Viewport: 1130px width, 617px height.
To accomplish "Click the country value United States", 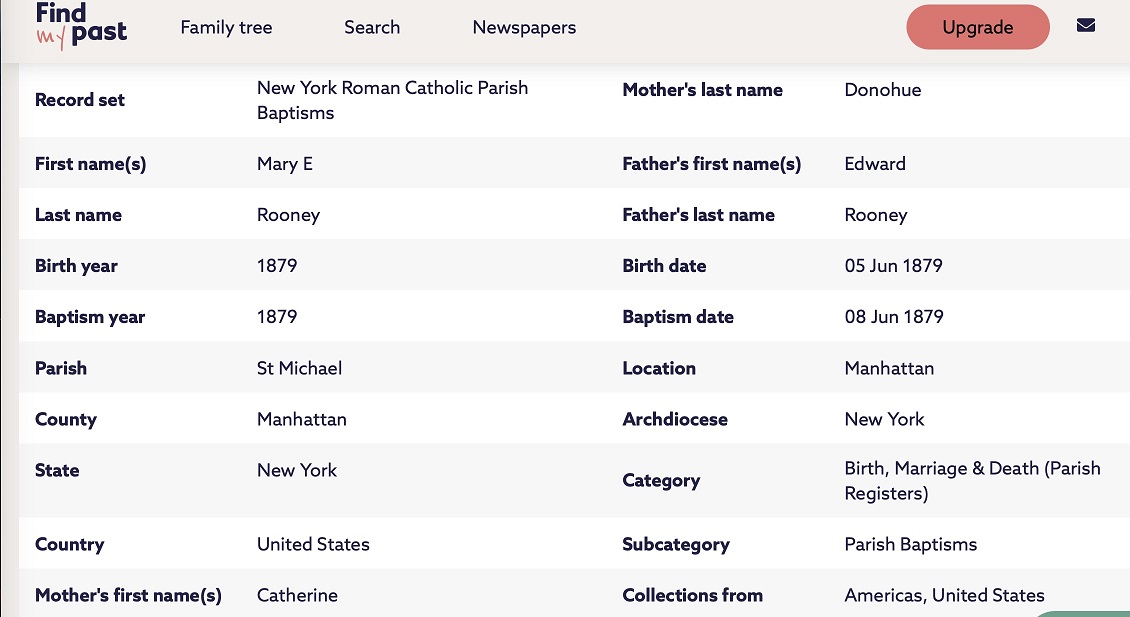I will pos(313,545).
